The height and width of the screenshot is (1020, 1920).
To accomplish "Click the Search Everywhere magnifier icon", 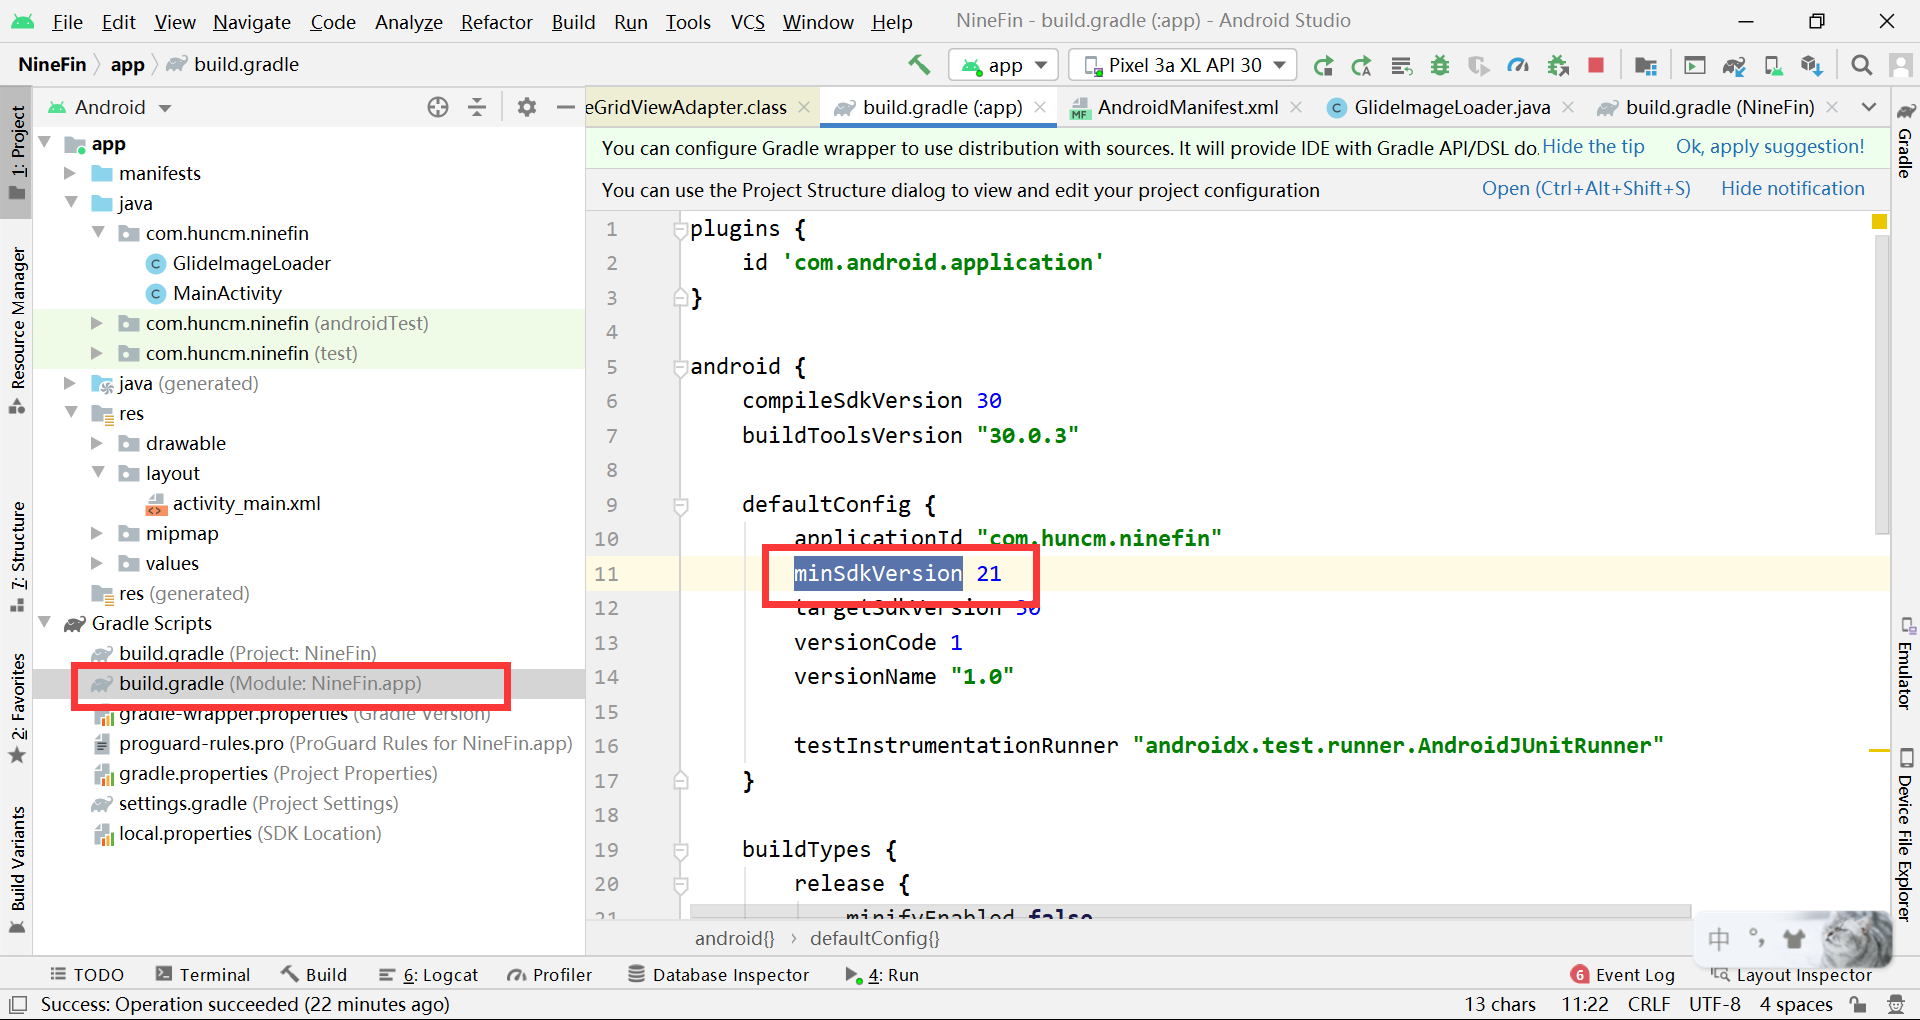I will pyautogui.click(x=1861, y=65).
